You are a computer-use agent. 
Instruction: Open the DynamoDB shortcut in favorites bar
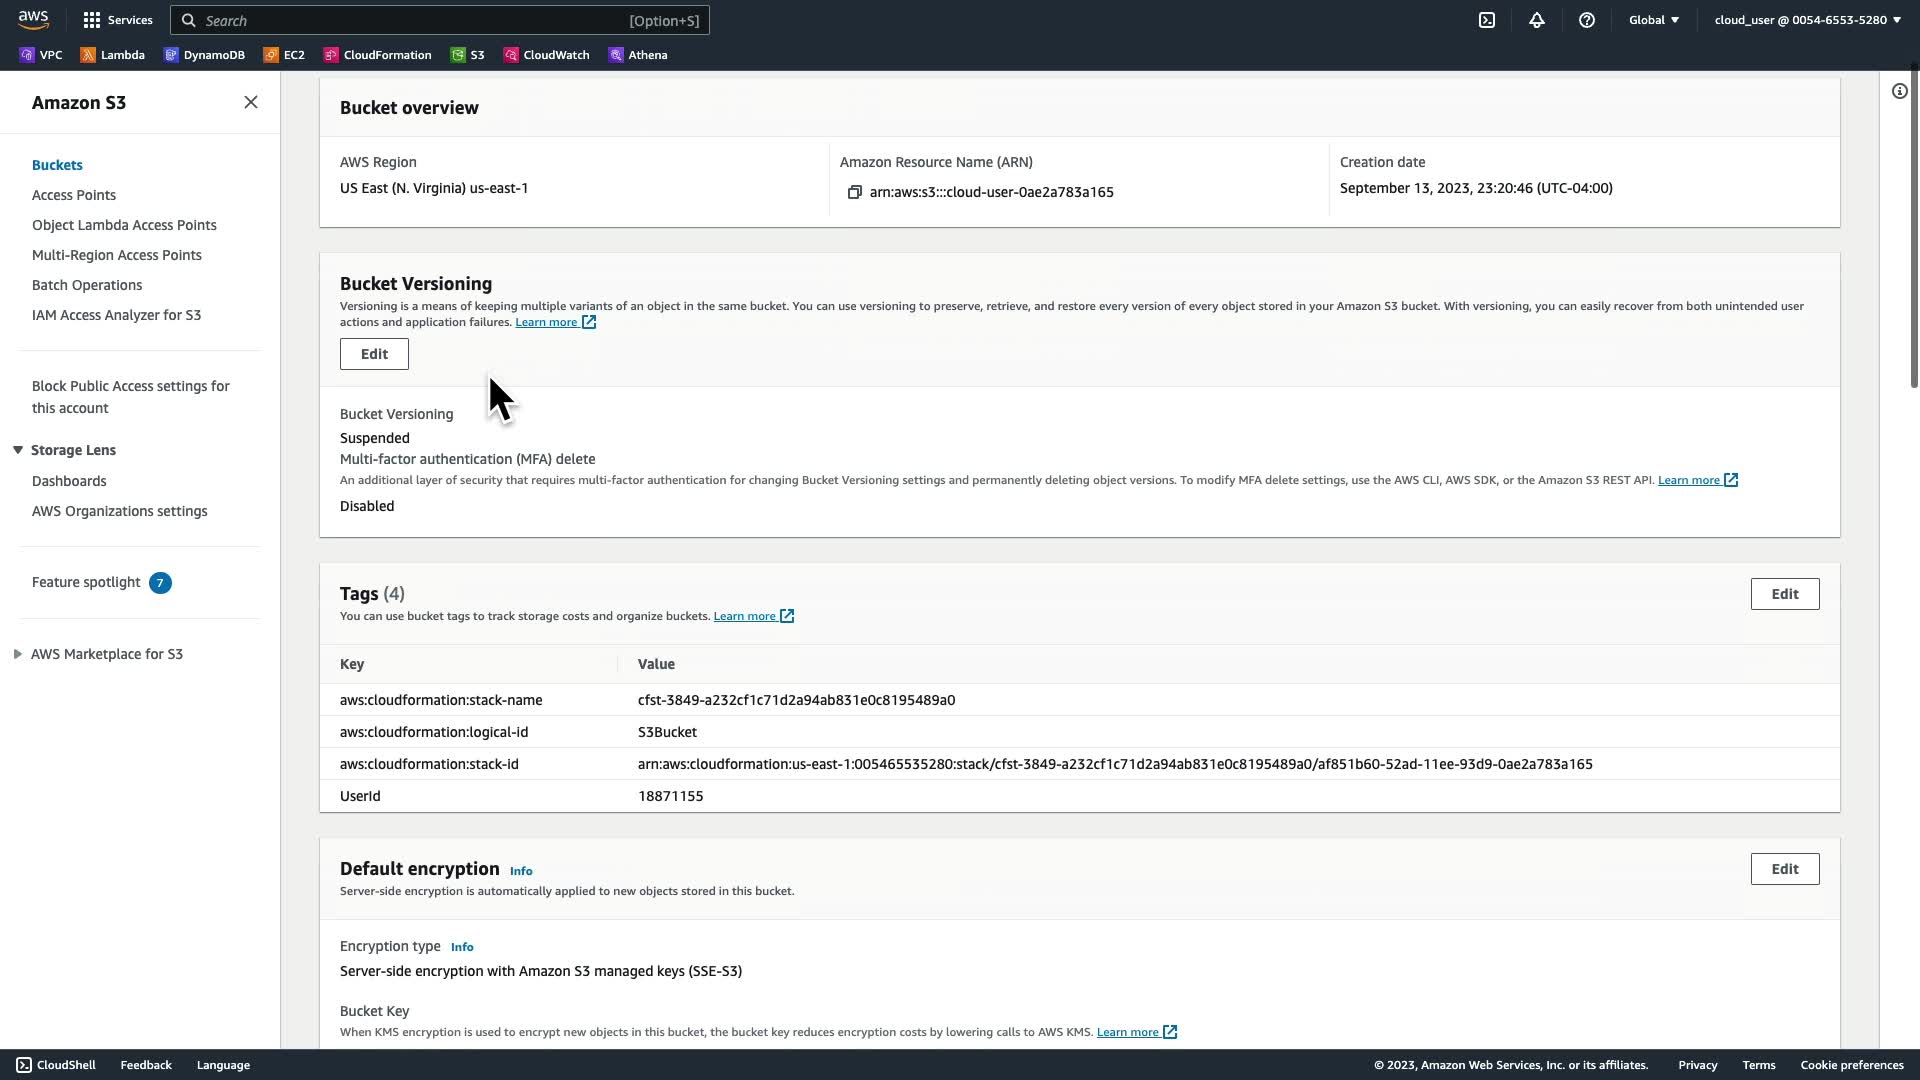[204, 55]
